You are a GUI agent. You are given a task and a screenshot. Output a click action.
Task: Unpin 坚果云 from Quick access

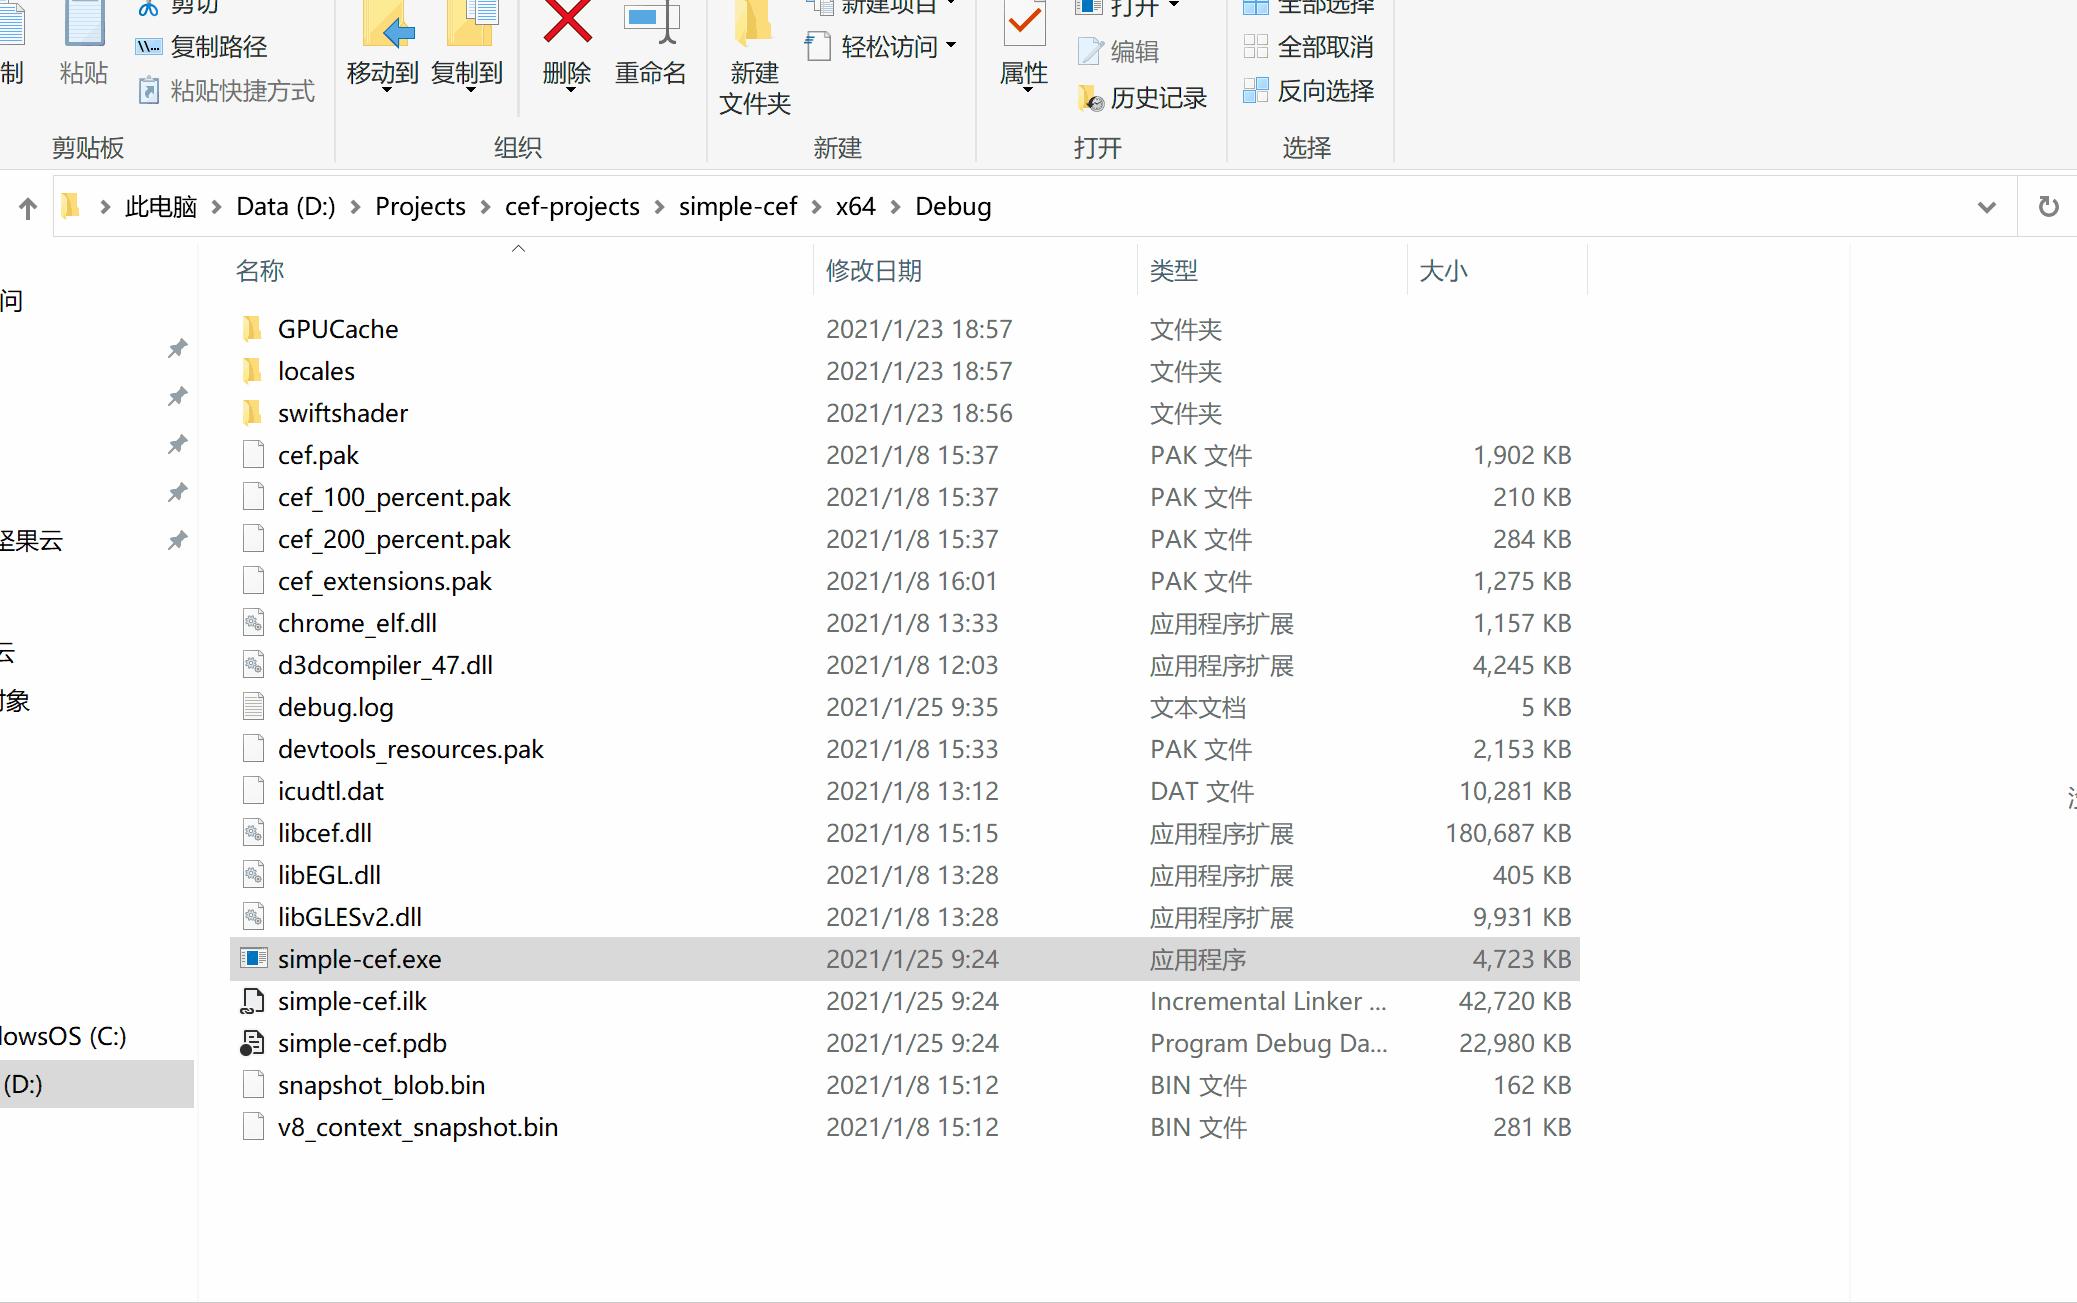point(177,540)
